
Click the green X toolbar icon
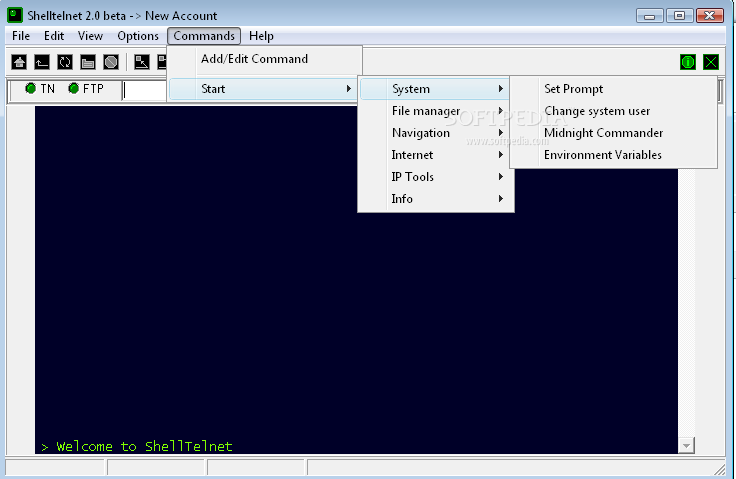point(711,62)
